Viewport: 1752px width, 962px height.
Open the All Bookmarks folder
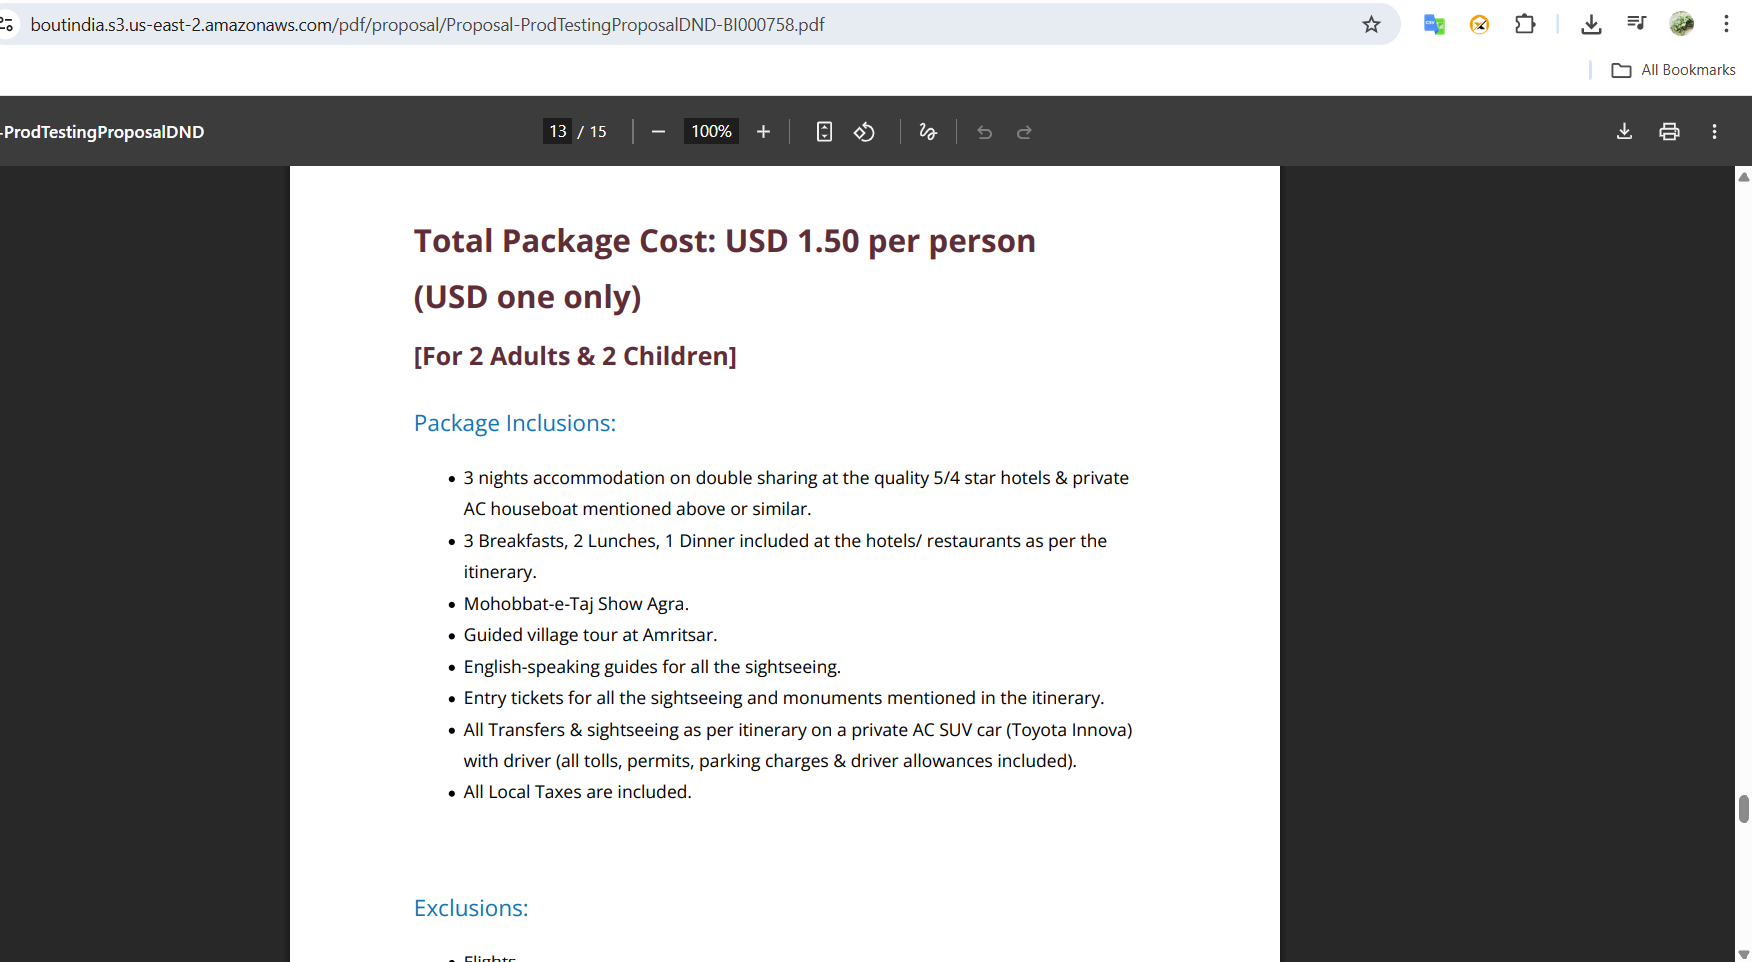tap(1674, 70)
